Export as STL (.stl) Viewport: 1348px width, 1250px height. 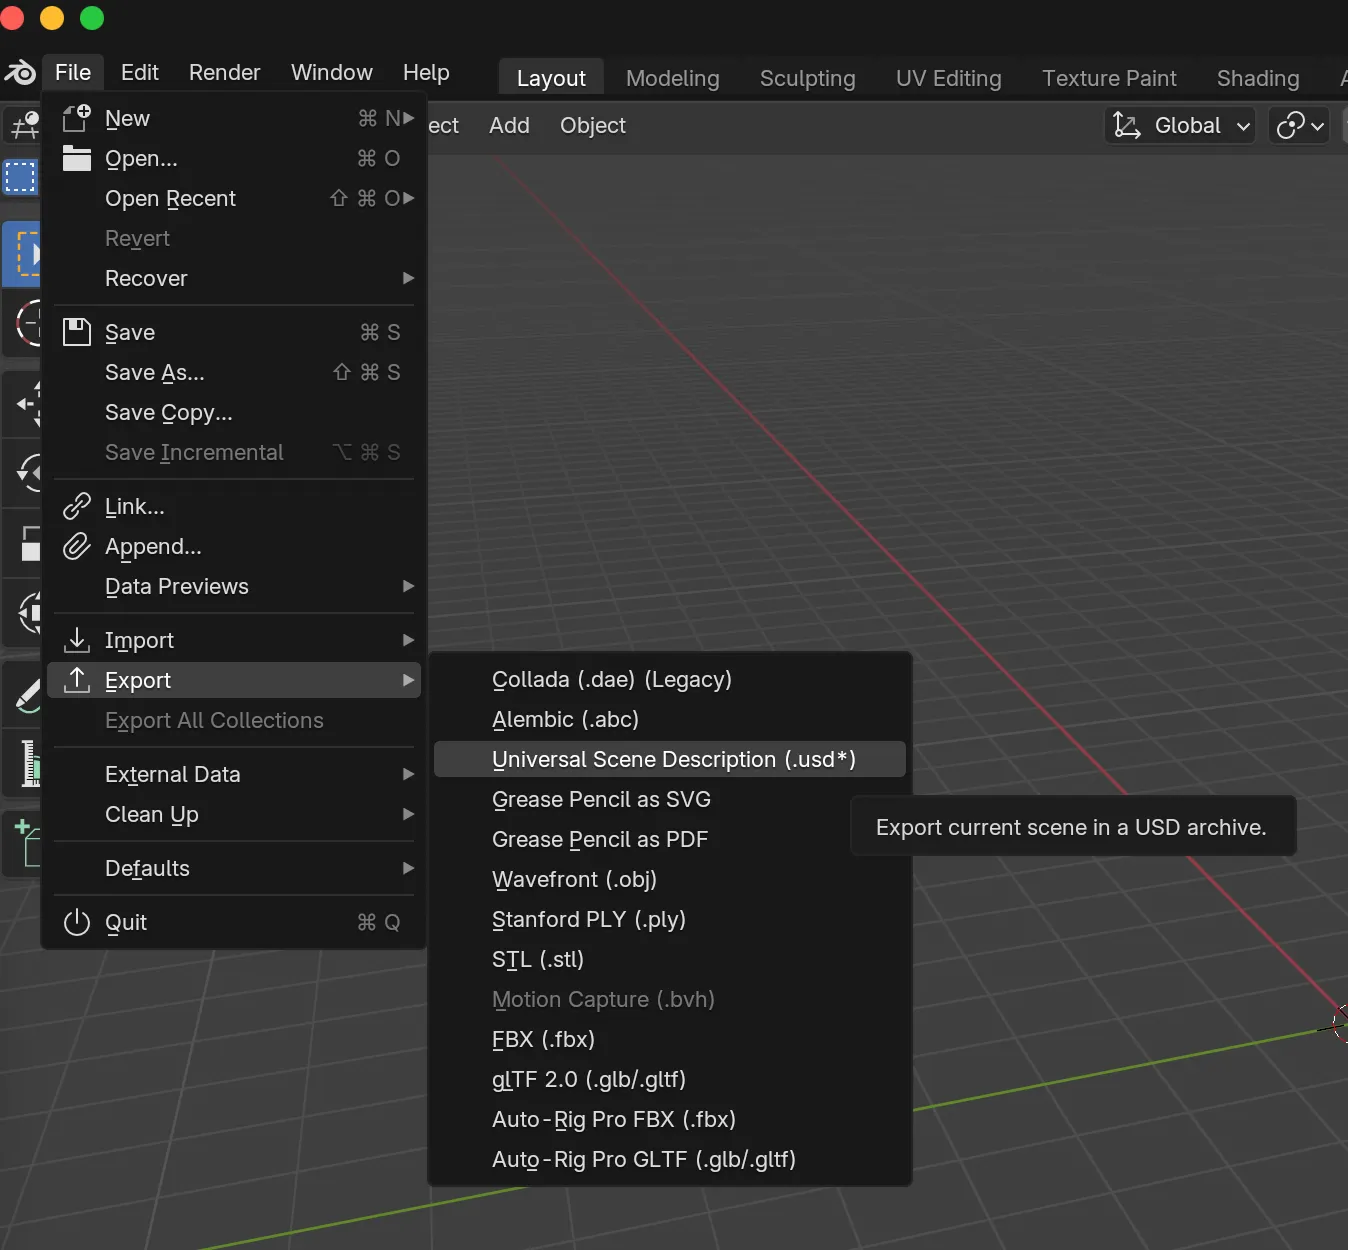click(670, 959)
